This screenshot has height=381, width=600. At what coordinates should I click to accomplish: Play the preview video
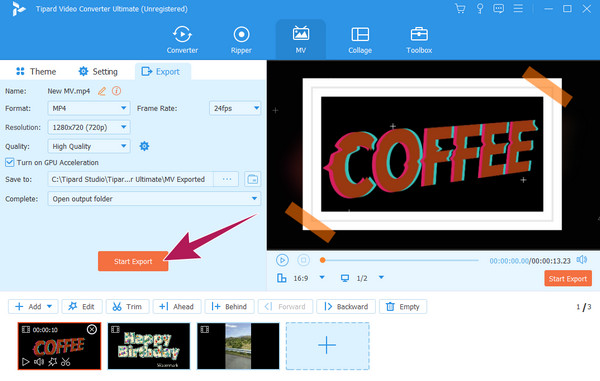coord(282,260)
